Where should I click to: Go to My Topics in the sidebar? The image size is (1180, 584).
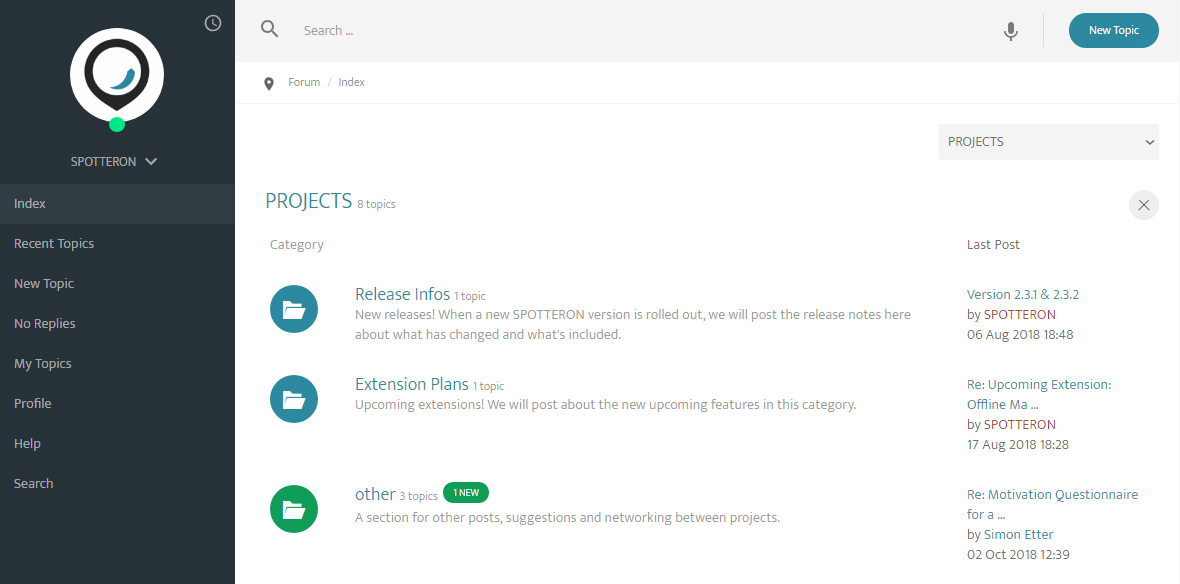[43, 364]
